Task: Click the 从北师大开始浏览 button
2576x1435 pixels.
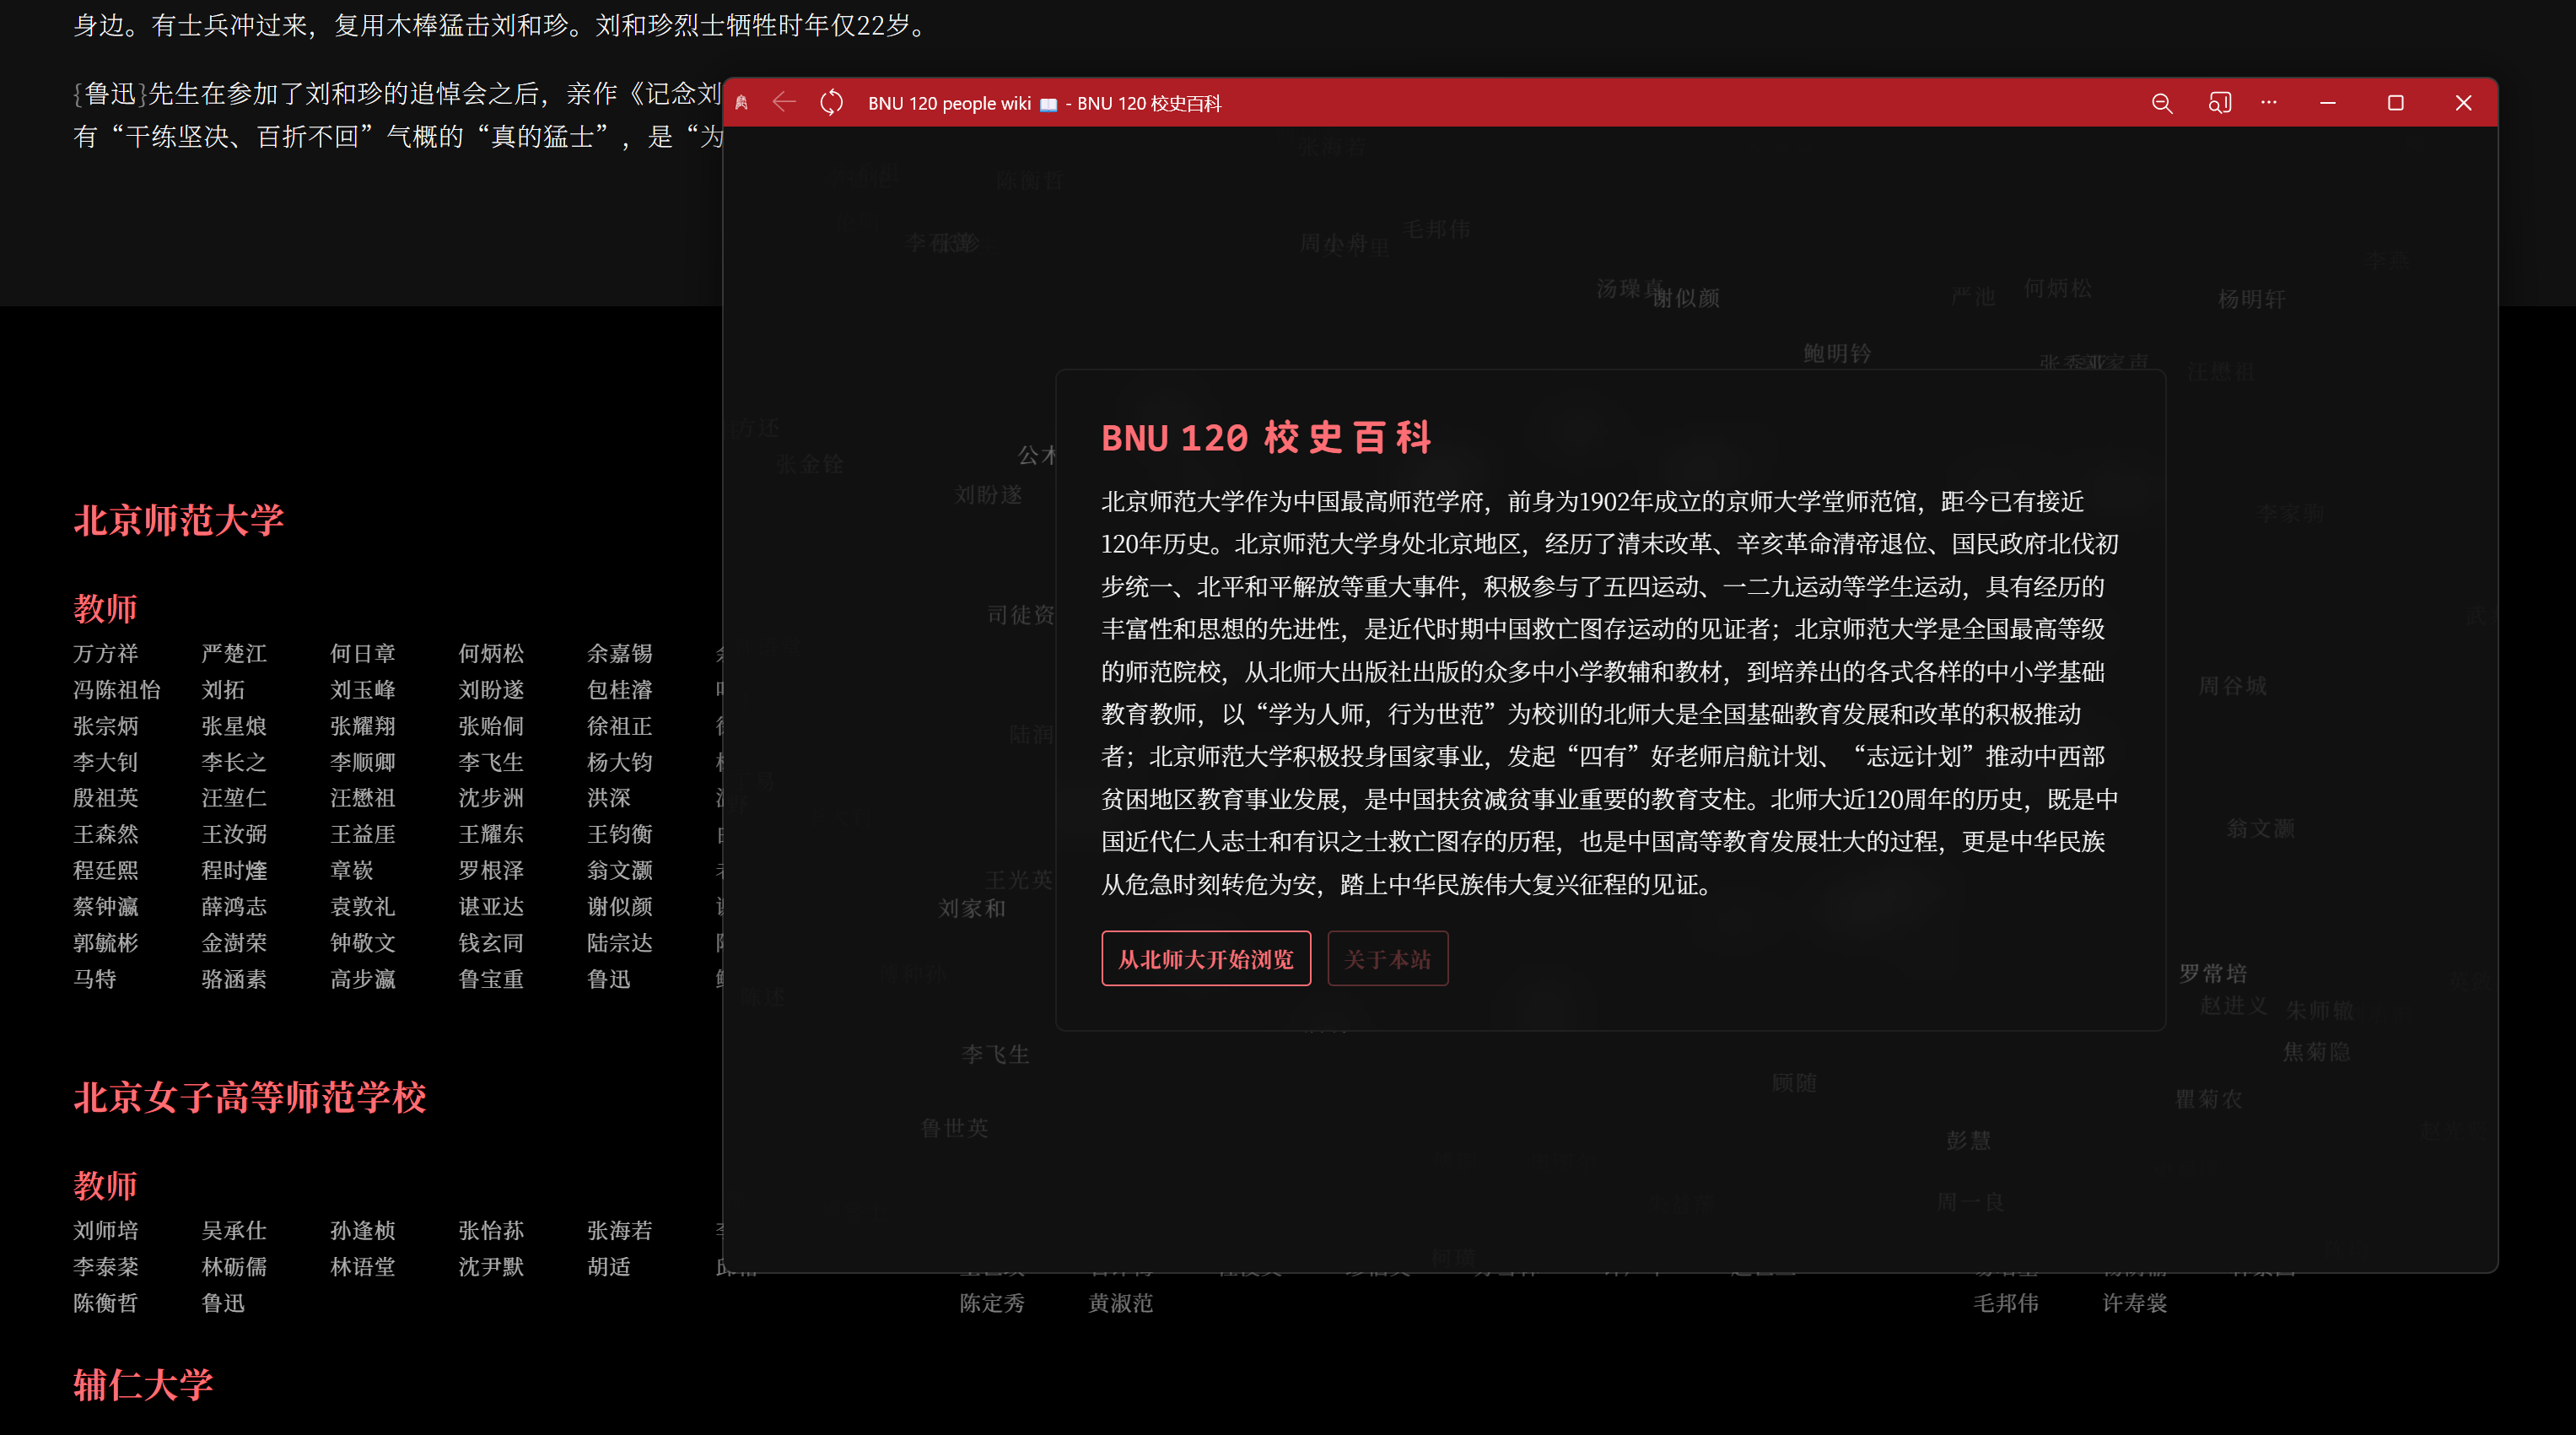Action: (1206, 958)
